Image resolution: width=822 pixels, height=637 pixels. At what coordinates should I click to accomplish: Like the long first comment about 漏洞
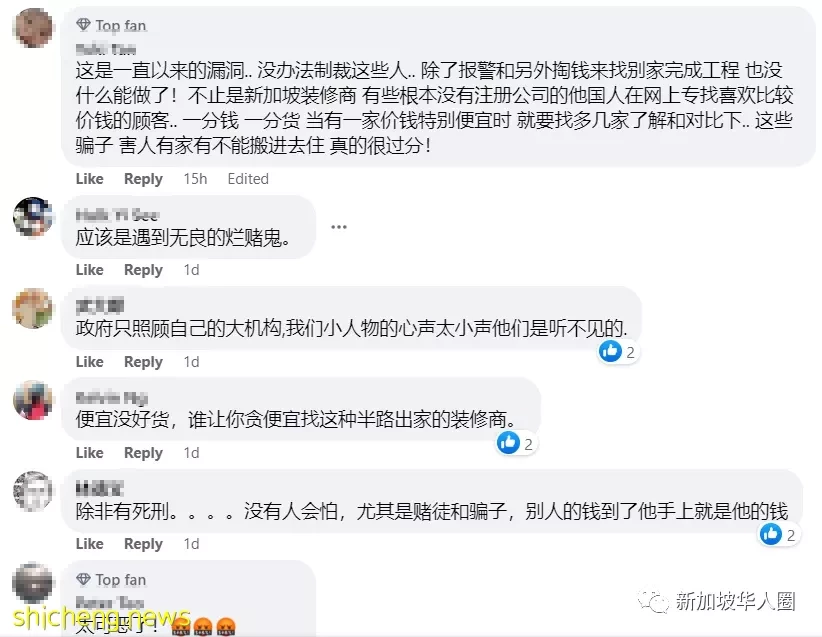[x=90, y=179]
